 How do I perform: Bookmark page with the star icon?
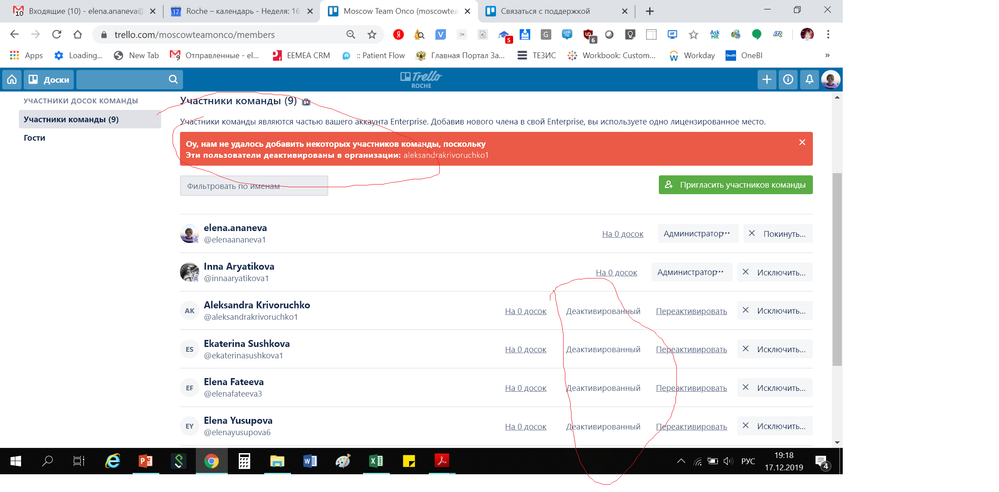pos(372,34)
